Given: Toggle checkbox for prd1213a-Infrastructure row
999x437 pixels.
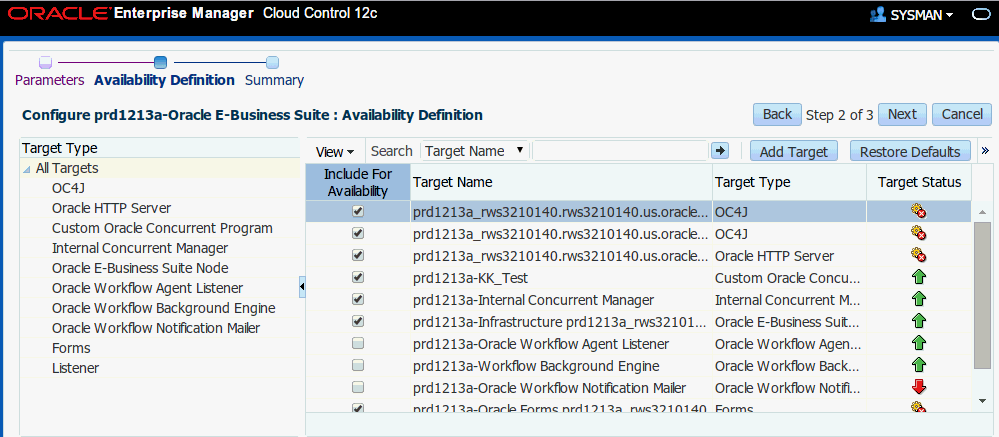Looking at the screenshot, I should tap(358, 321).
